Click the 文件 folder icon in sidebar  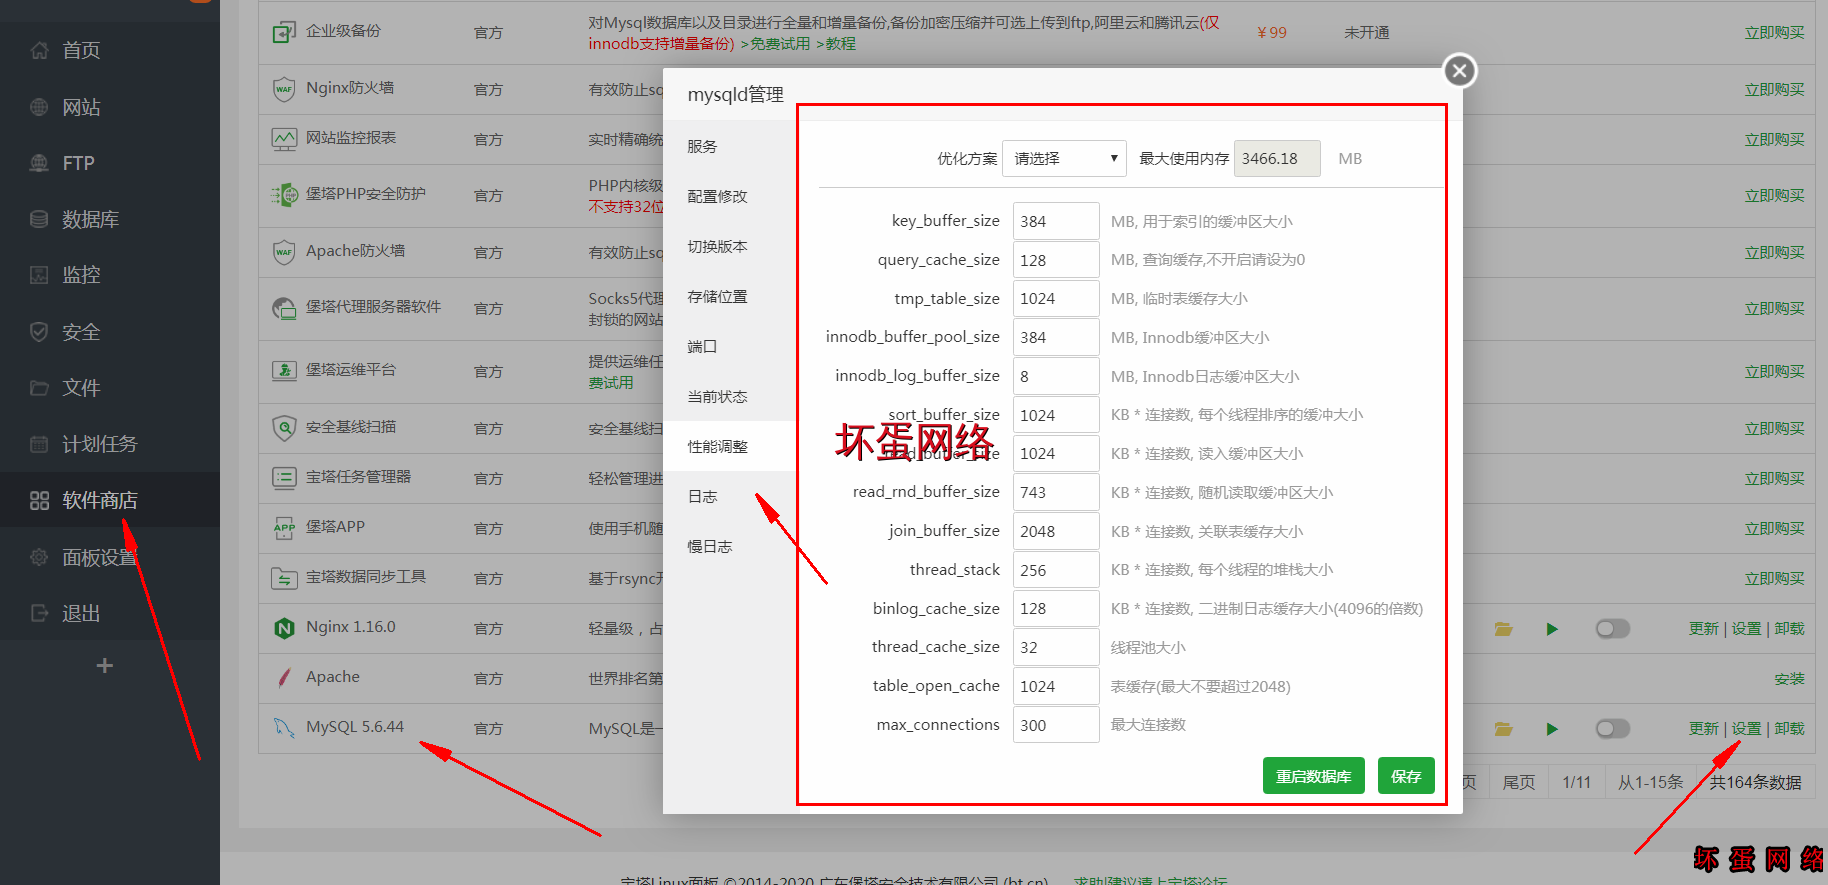(x=39, y=388)
